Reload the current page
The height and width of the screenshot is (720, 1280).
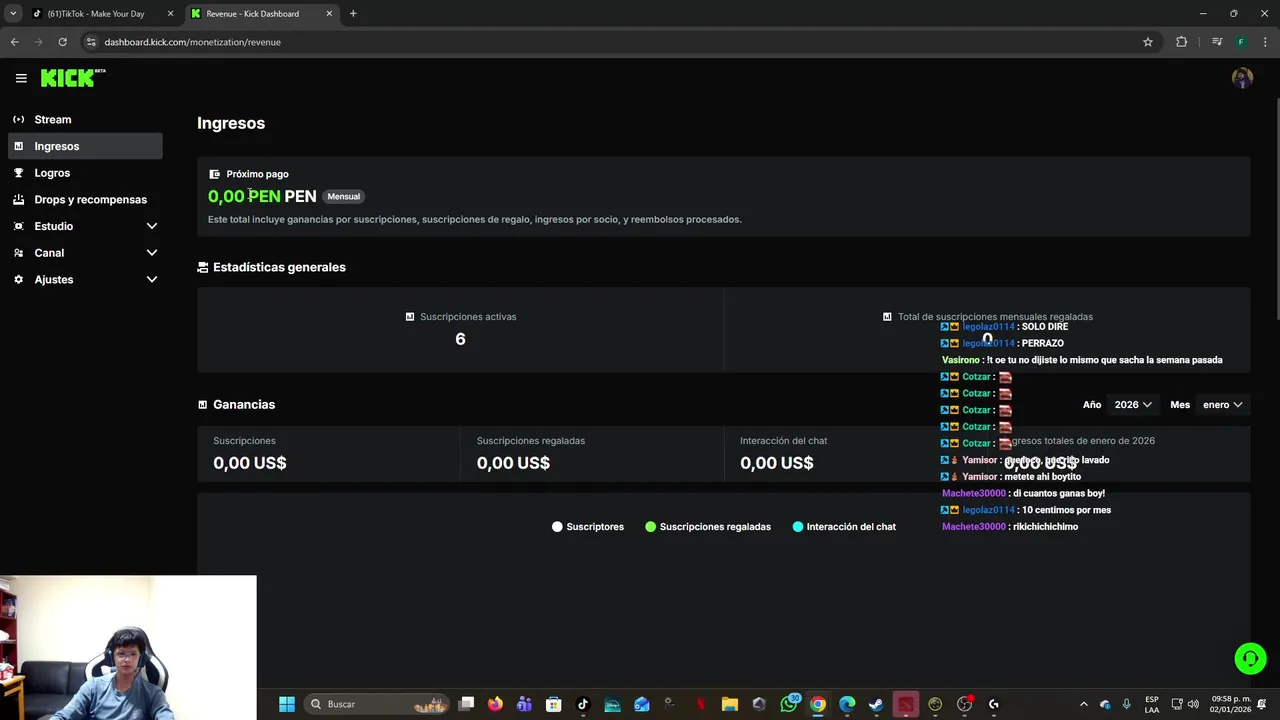62,42
